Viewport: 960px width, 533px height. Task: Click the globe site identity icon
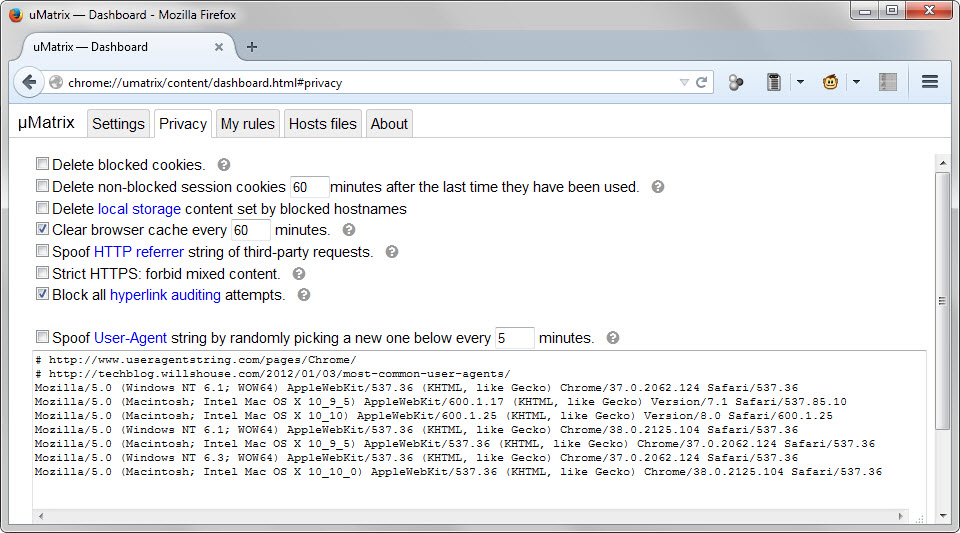[x=56, y=83]
